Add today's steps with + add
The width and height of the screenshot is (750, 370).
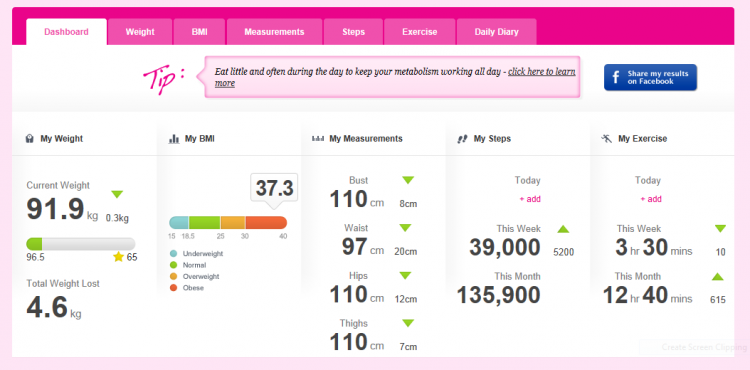[530, 199]
